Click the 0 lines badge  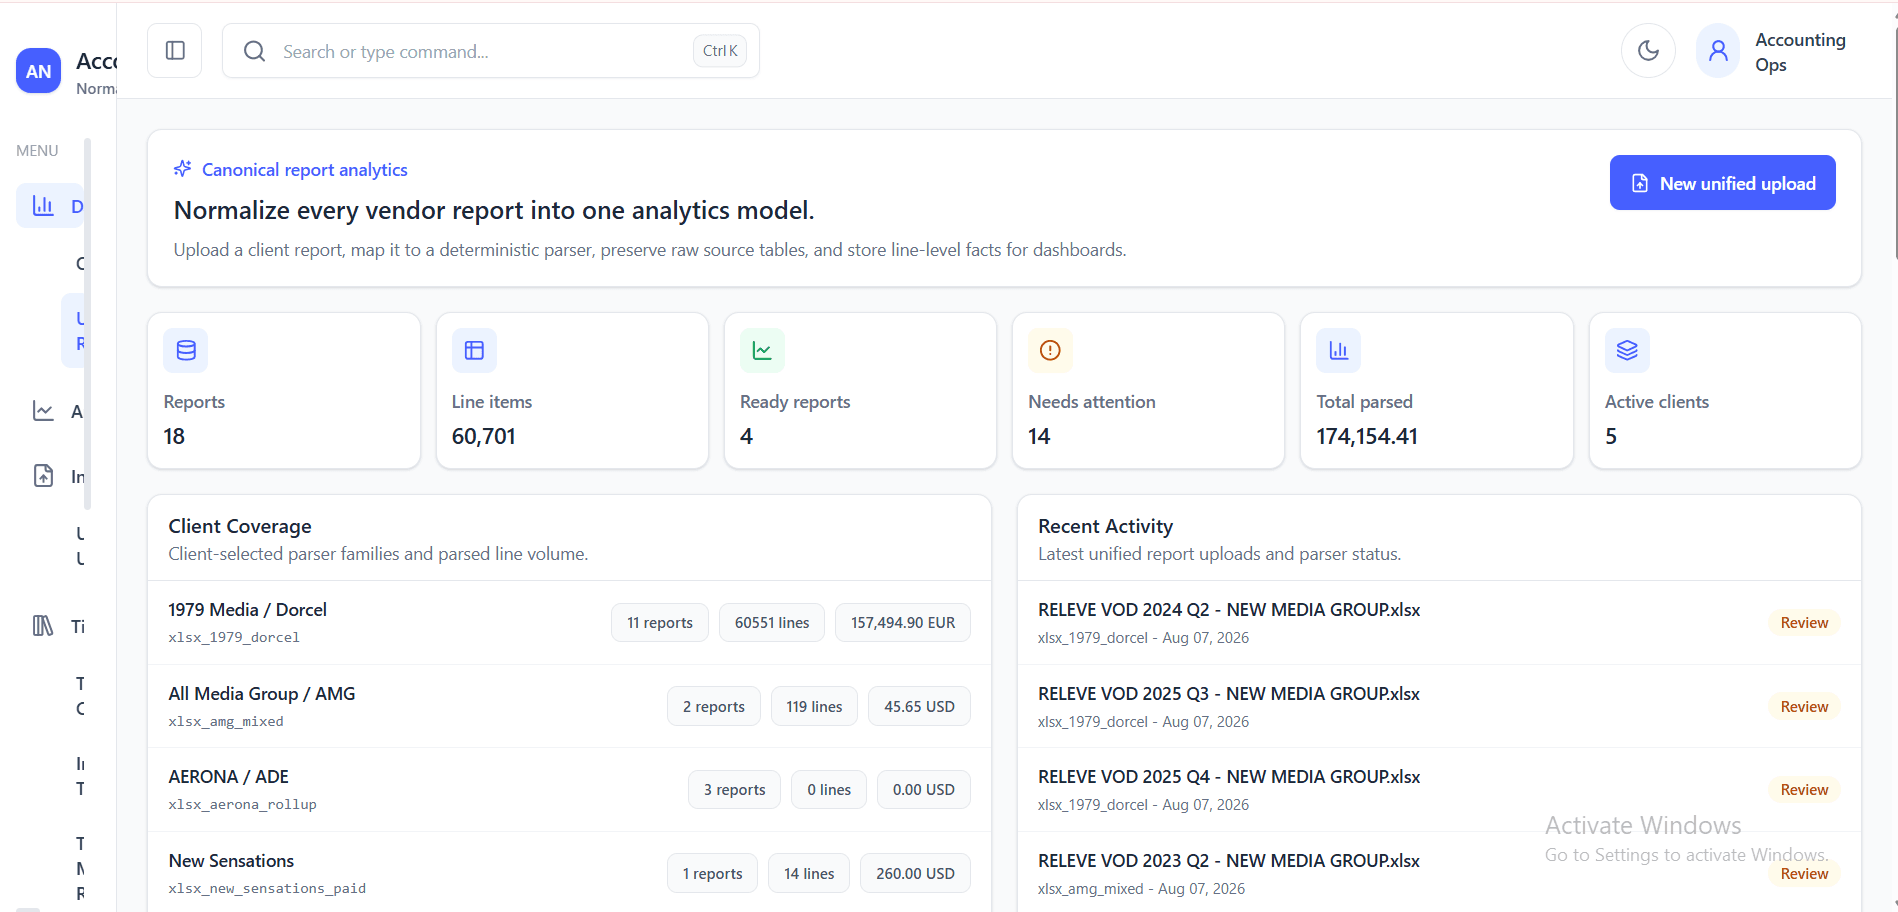829,789
